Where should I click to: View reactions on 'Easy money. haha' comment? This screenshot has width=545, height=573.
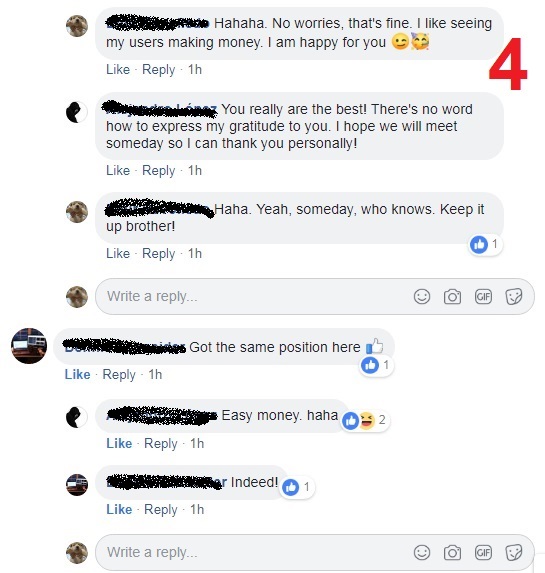(364, 420)
